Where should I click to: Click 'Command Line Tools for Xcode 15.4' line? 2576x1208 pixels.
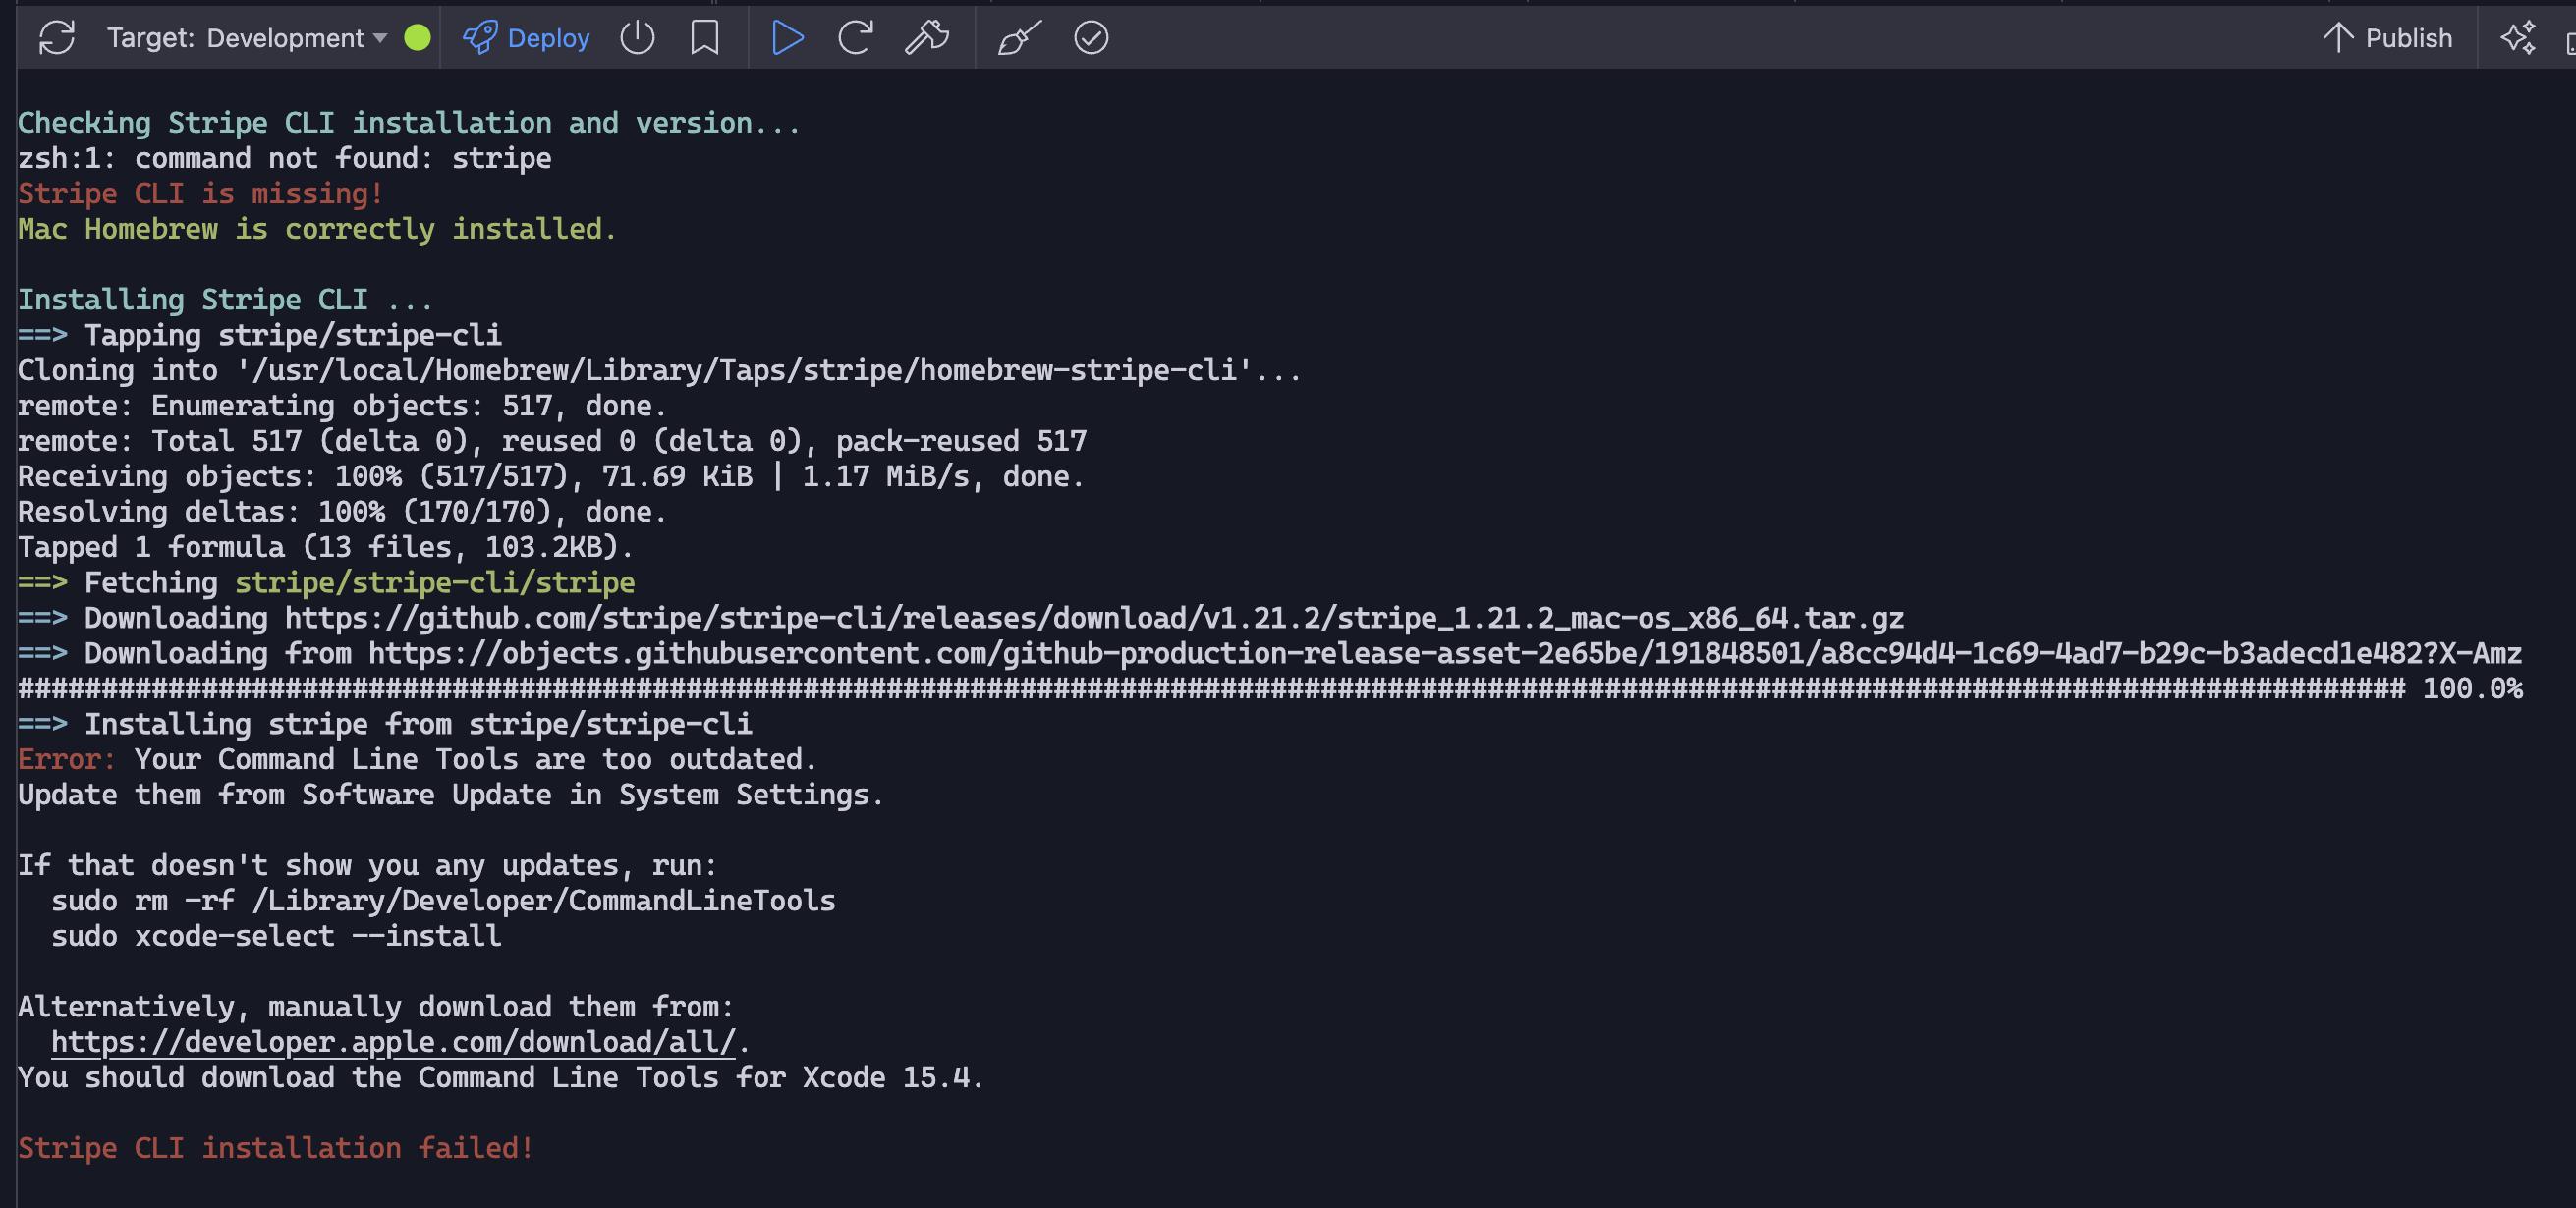coord(501,1077)
